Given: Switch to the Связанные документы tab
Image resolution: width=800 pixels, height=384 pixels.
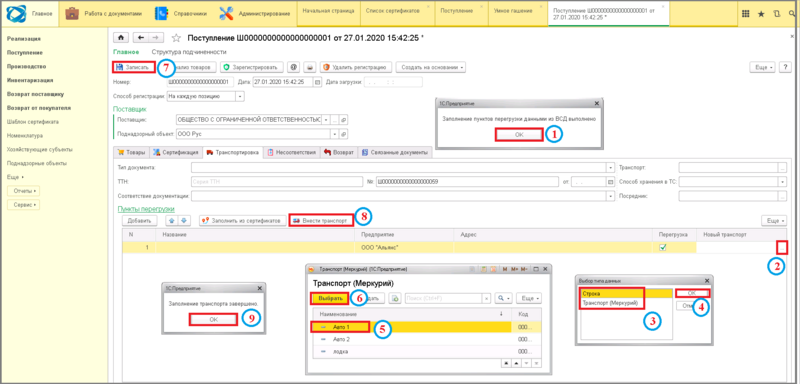Looking at the screenshot, I should click(x=395, y=152).
